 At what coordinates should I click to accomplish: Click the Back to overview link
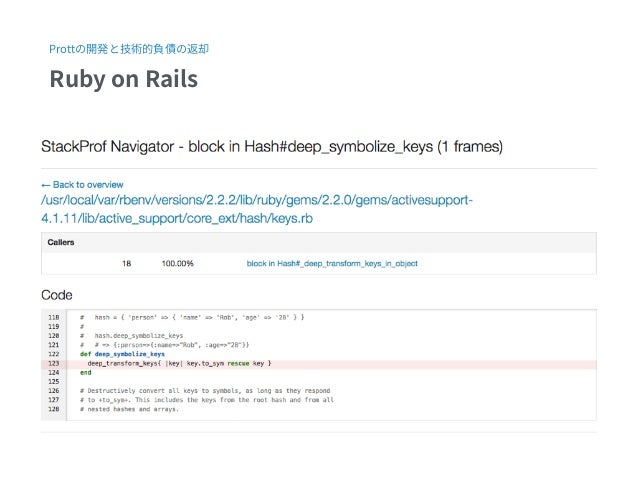pyautogui.click(x=82, y=185)
